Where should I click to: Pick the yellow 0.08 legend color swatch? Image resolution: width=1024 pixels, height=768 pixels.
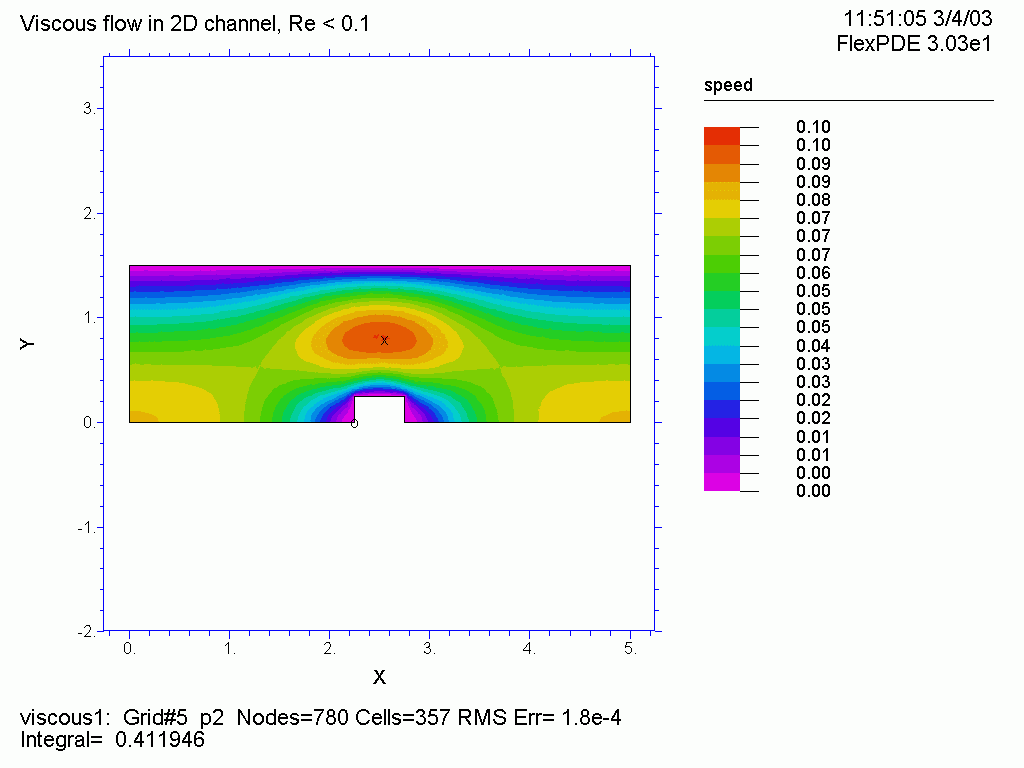pyautogui.click(x=721, y=208)
